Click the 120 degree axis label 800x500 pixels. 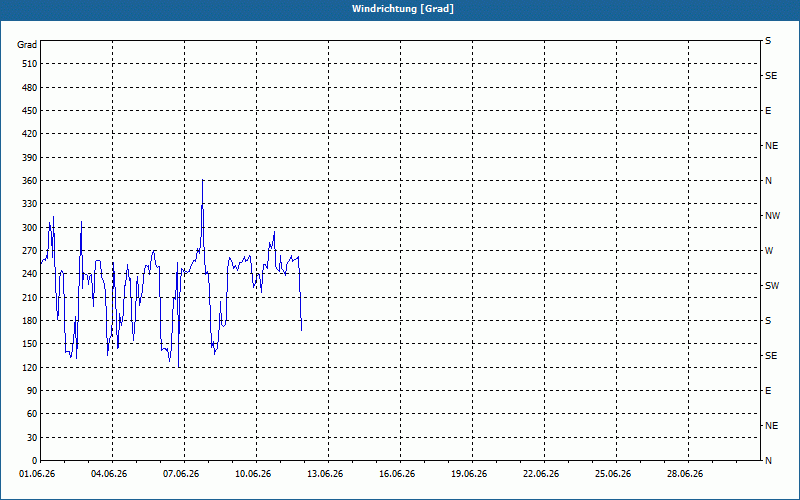tap(30, 367)
